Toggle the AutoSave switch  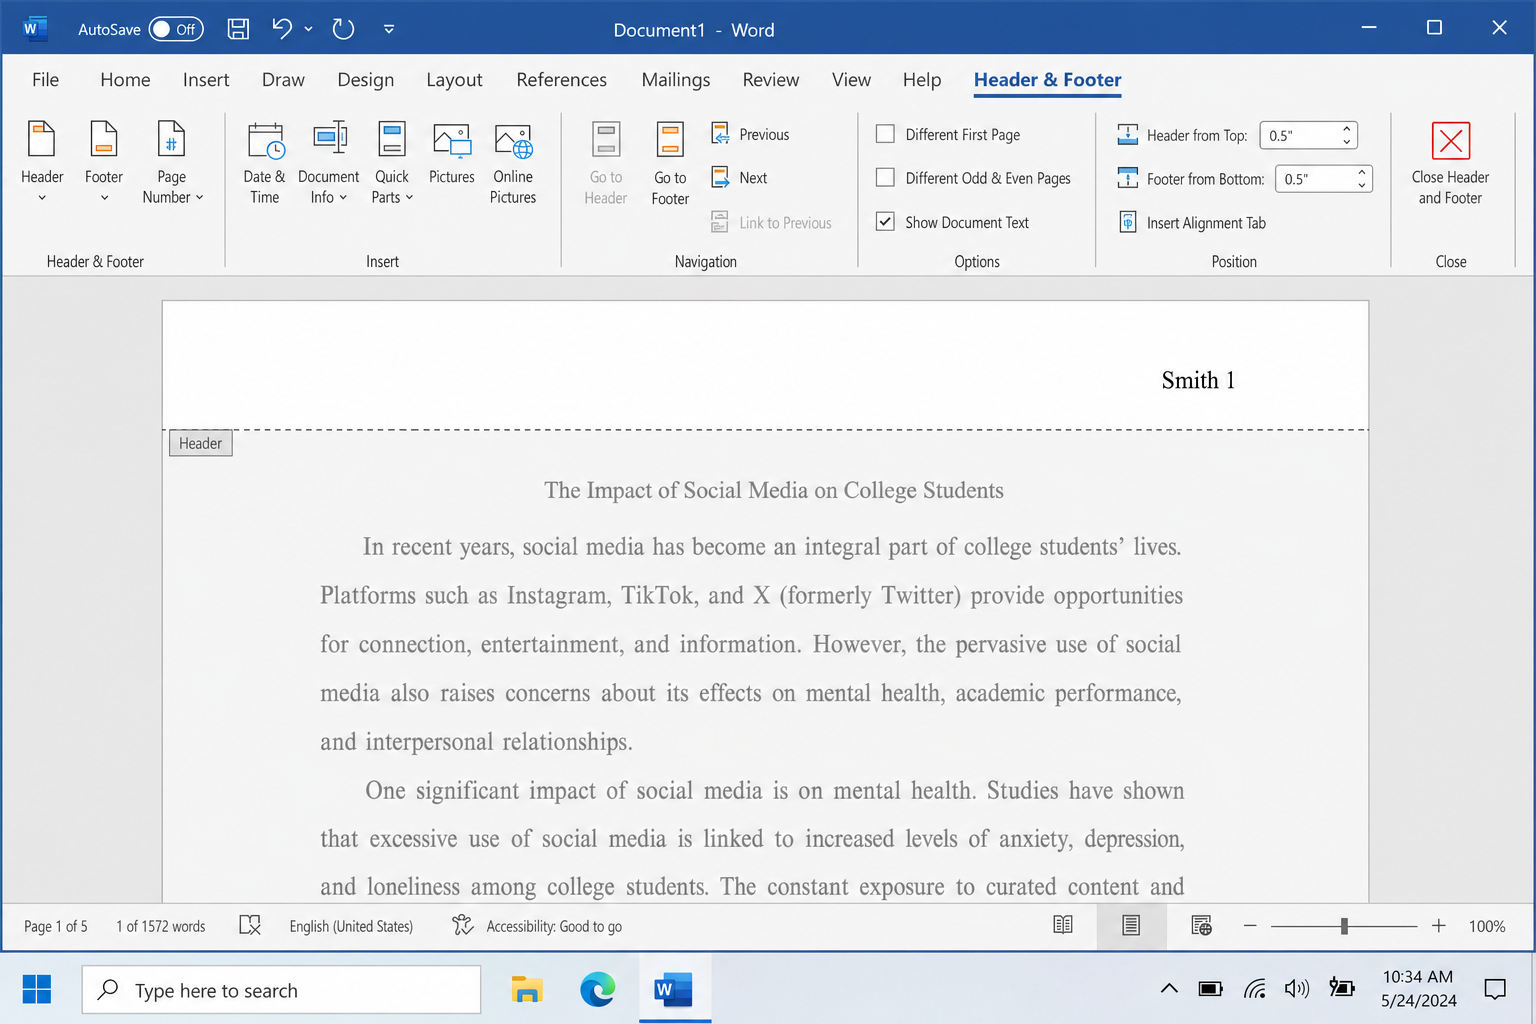click(x=176, y=29)
